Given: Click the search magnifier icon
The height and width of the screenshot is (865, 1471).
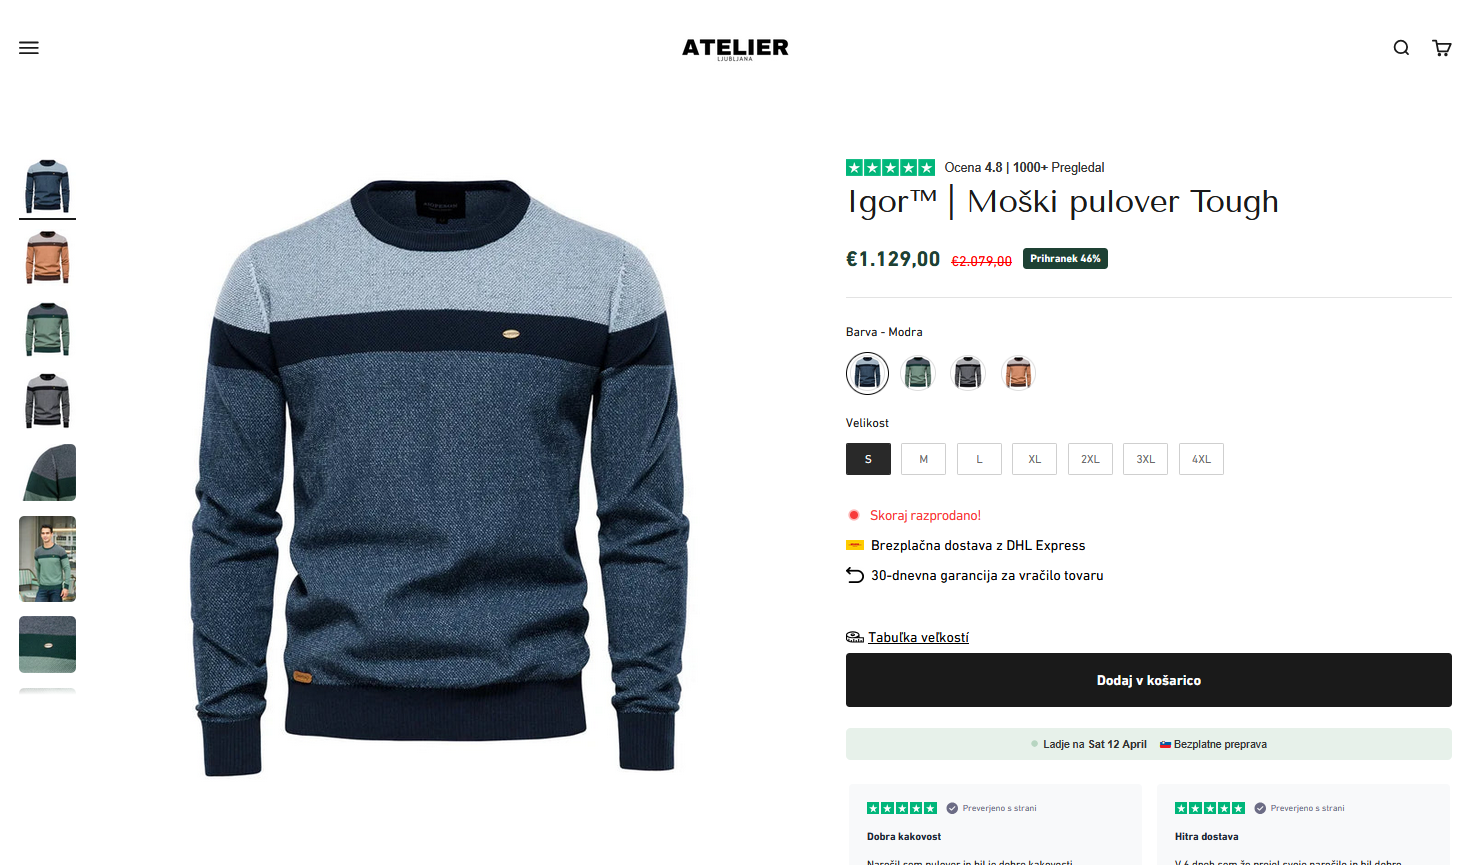Looking at the screenshot, I should click(x=1401, y=48).
